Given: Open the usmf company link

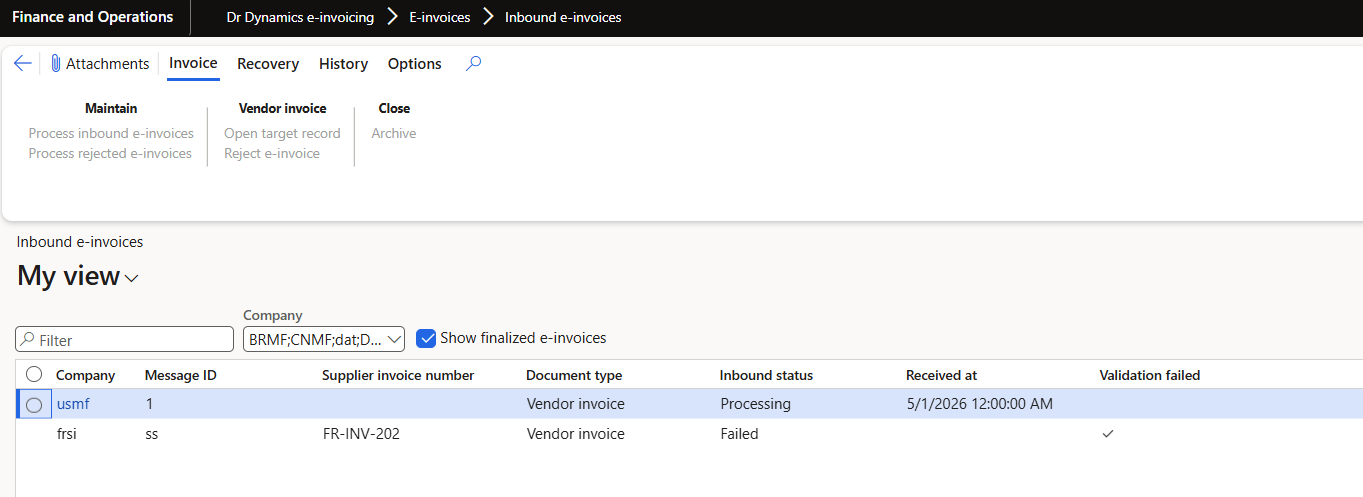Looking at the screenshot, I should 73,404.
